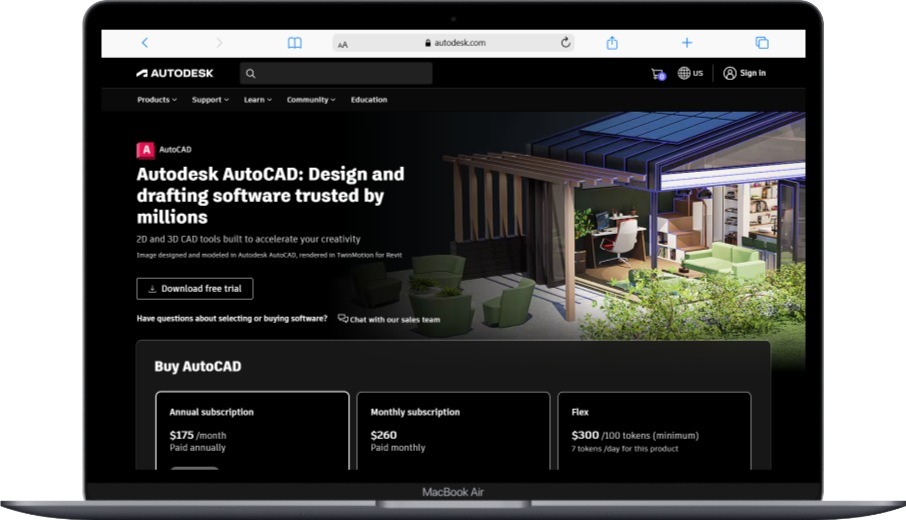
Task: Click Download free trial button
Action: 195,289
